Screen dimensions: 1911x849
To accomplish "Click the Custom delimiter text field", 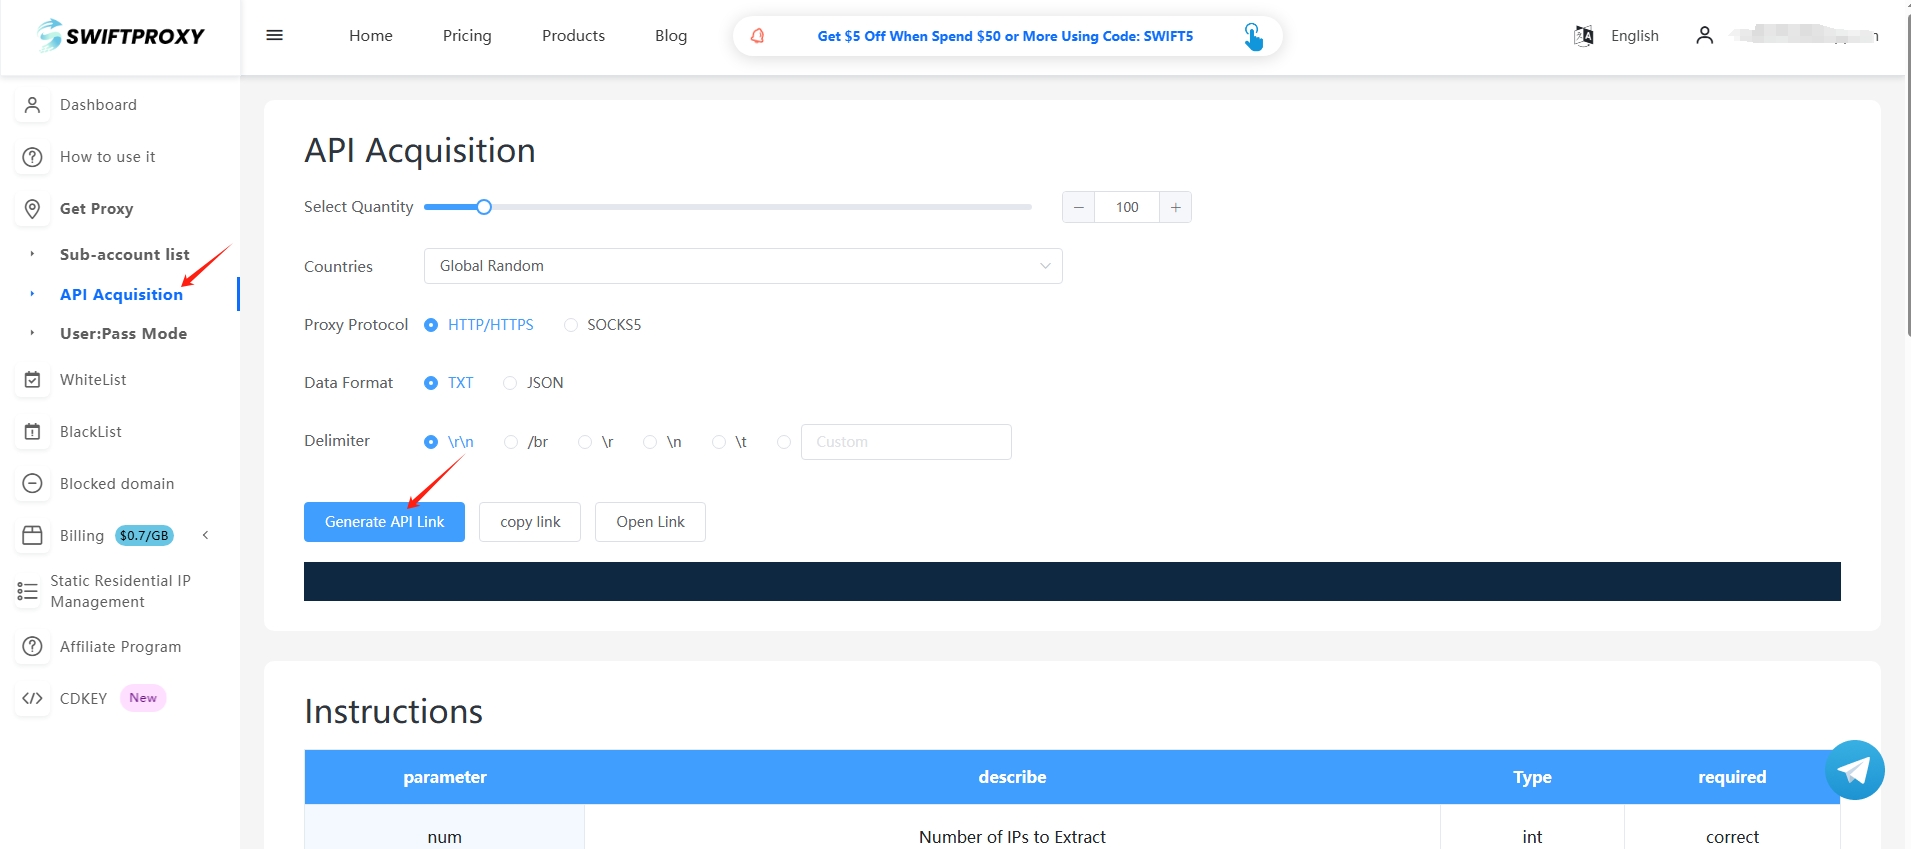I will 905,442.
